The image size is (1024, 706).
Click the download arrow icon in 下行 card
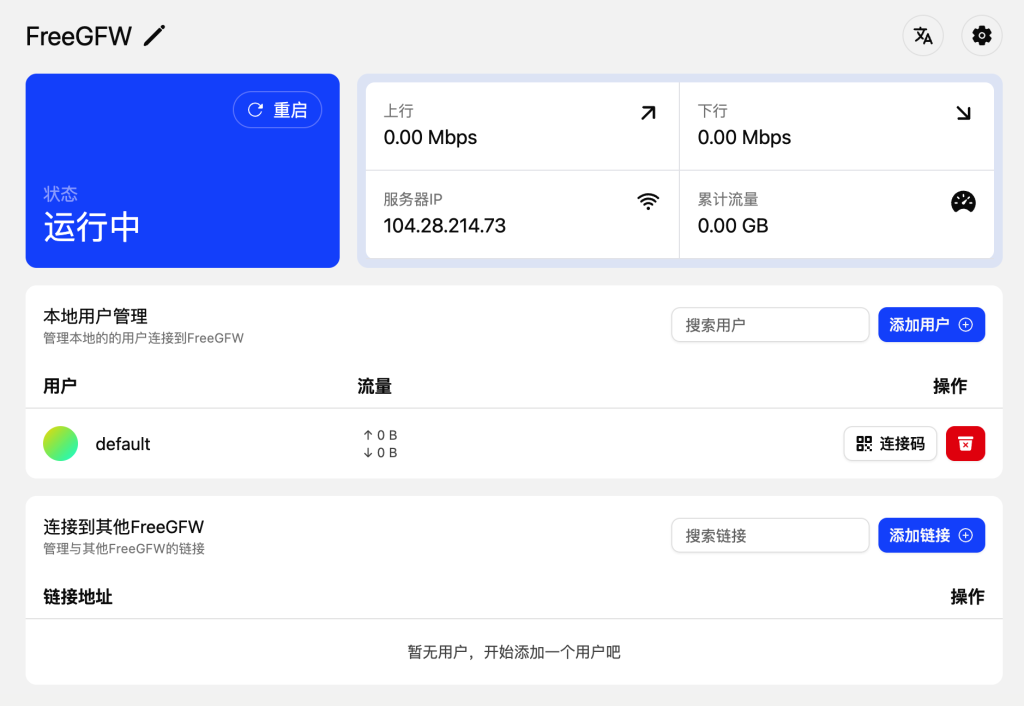point(963,113)
